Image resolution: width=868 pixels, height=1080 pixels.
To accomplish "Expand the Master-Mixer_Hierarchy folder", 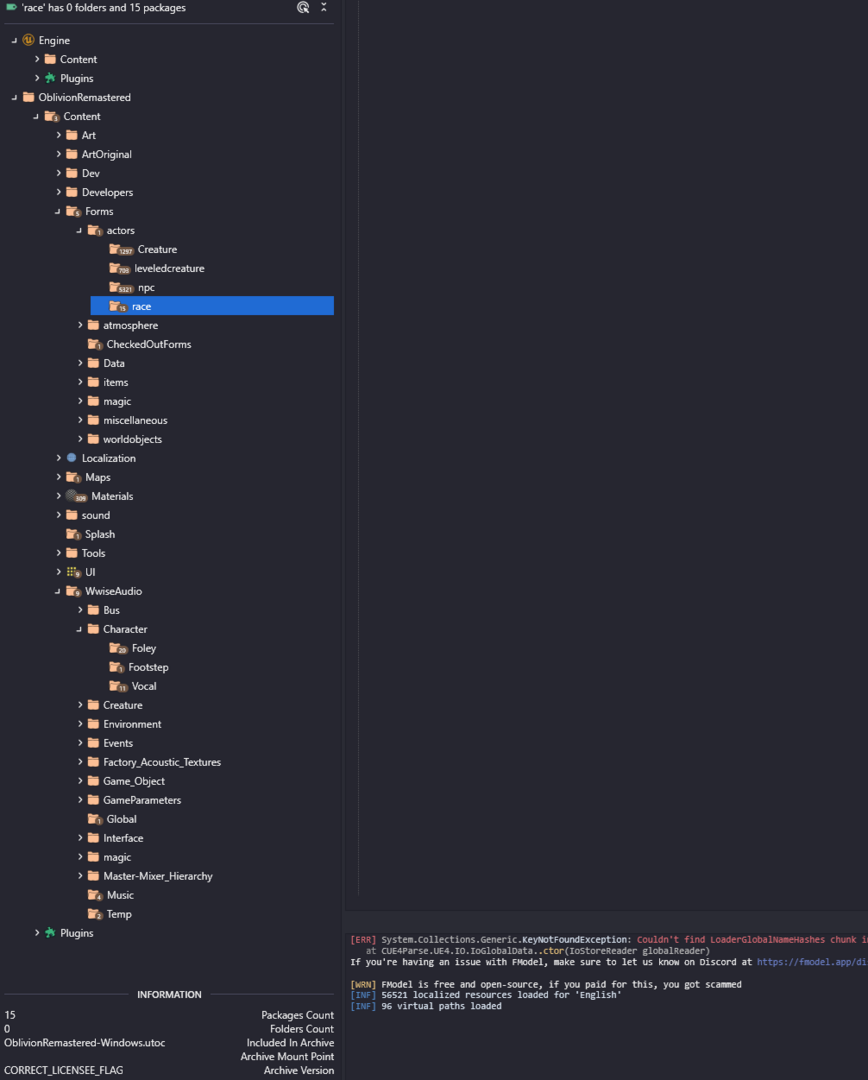I will click(x=80, y=876).
